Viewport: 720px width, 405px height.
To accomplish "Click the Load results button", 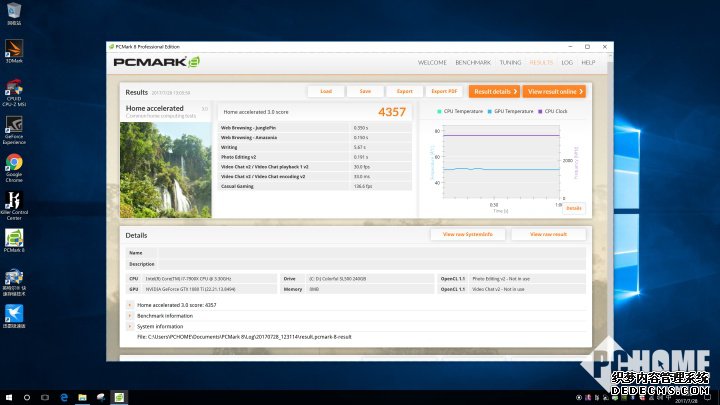I will pos(326,91).
